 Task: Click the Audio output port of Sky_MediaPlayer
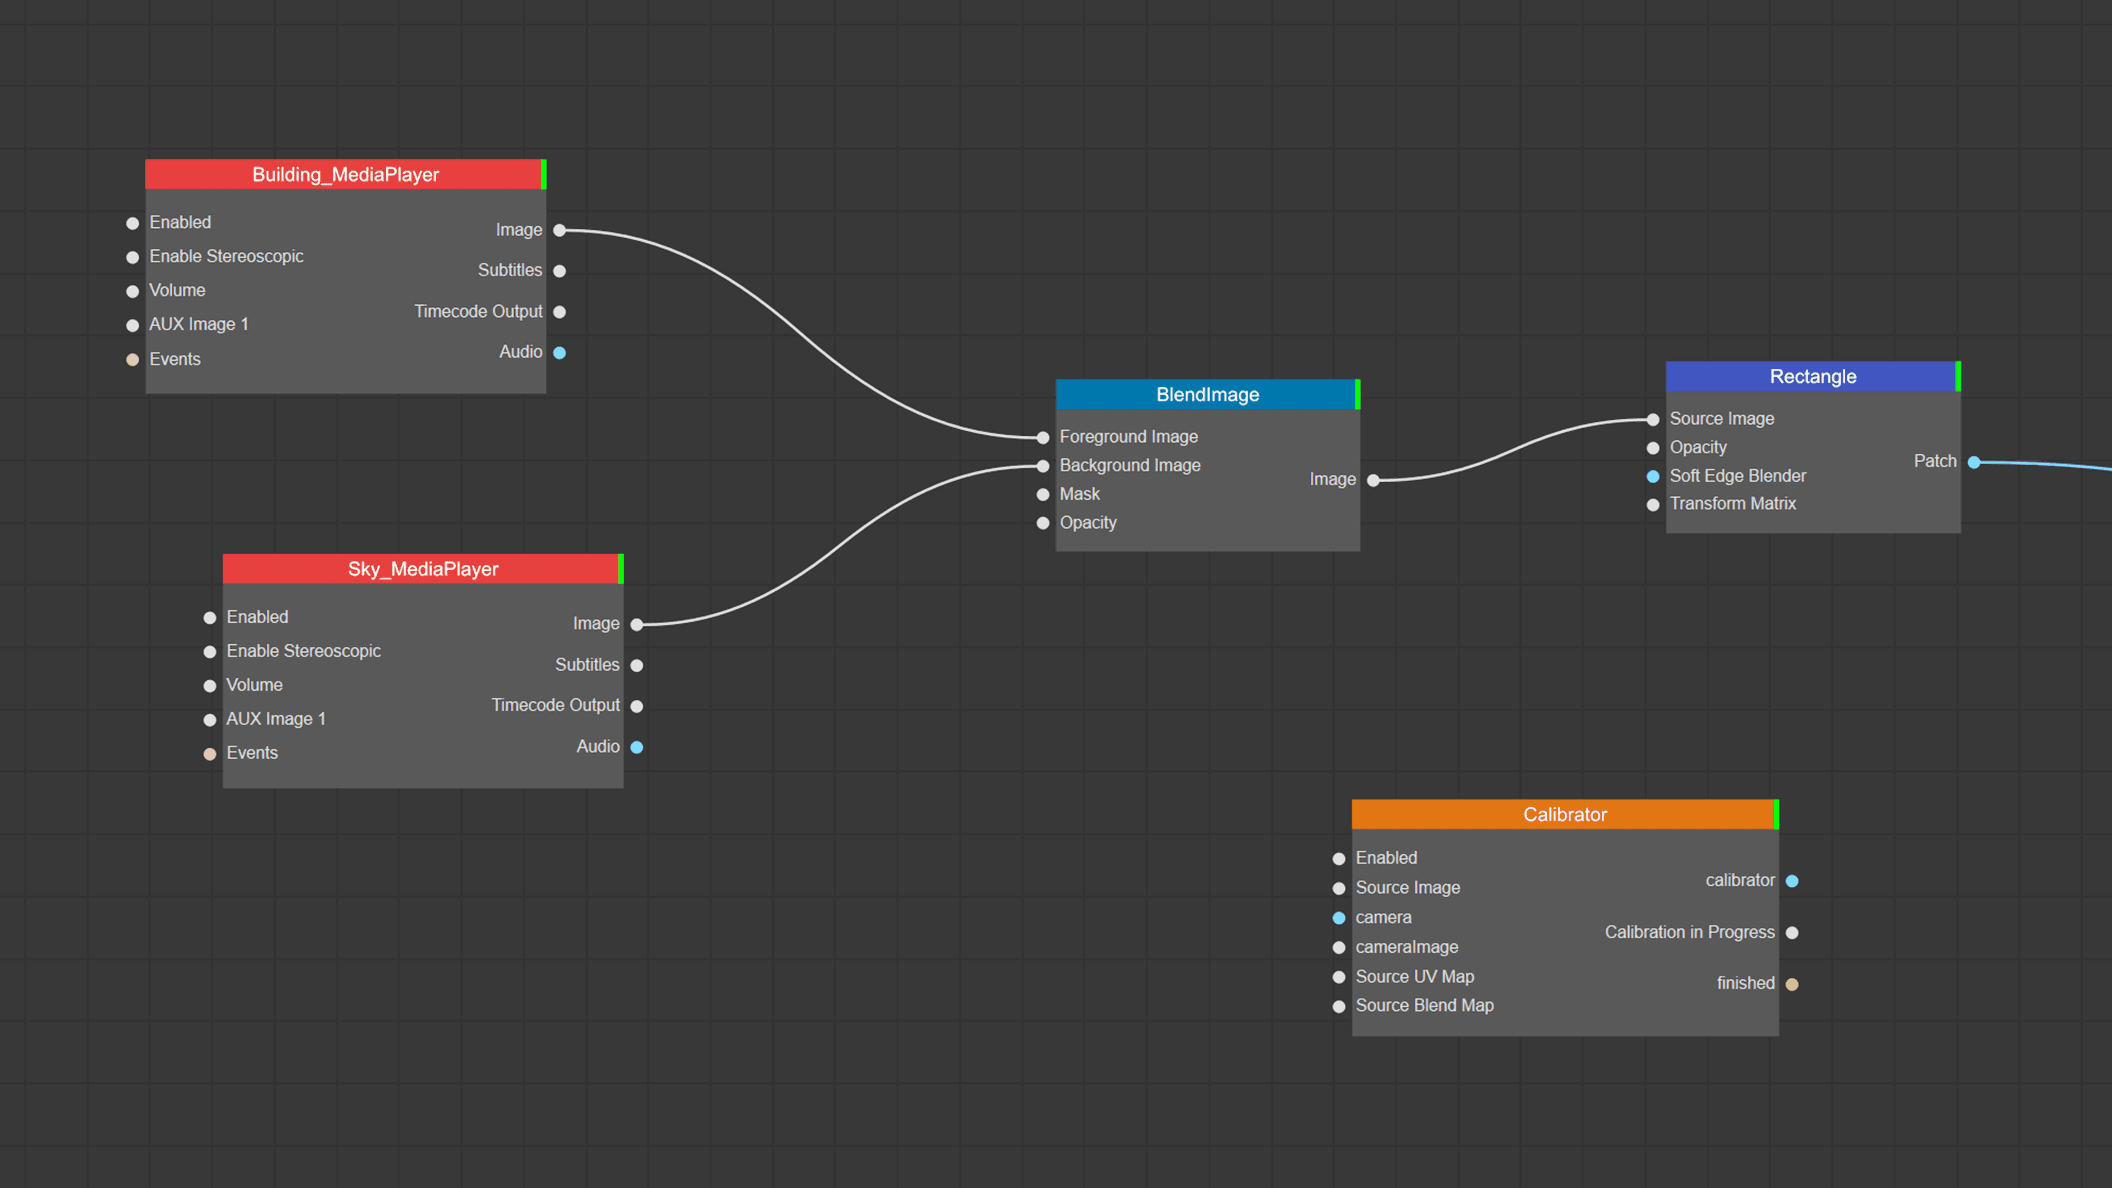637,746
